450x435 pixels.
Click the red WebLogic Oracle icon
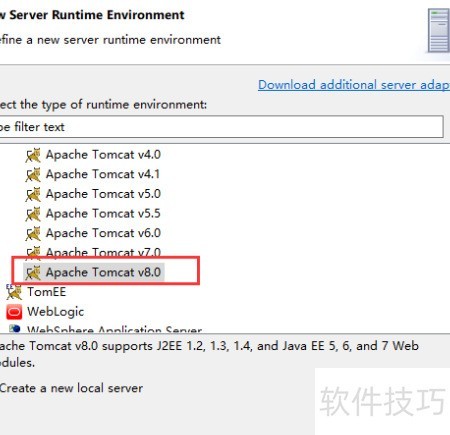click(14, 312)
